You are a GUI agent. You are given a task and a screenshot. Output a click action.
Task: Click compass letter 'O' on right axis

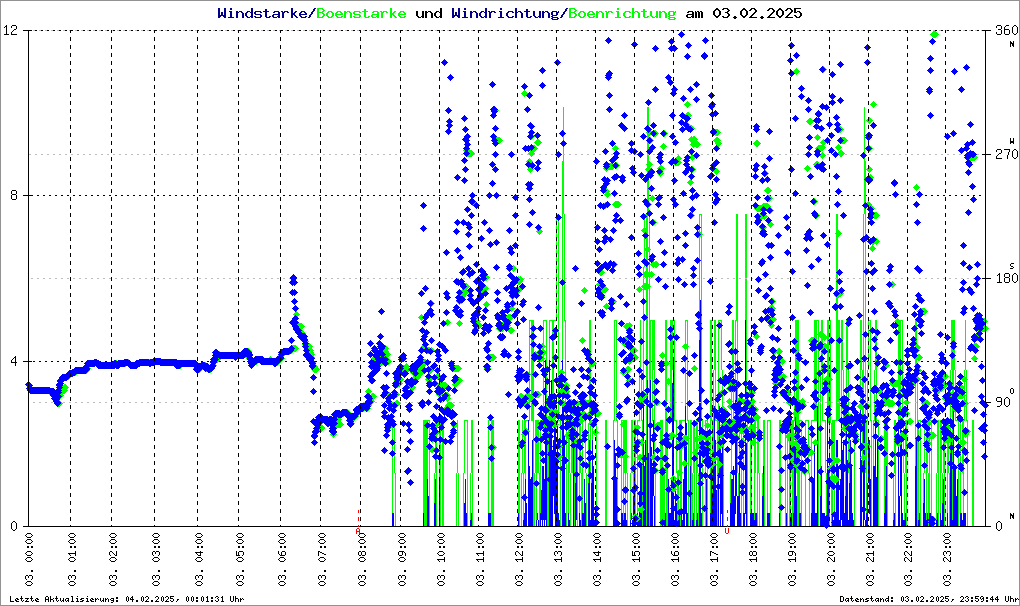(x=1012, y=390)
